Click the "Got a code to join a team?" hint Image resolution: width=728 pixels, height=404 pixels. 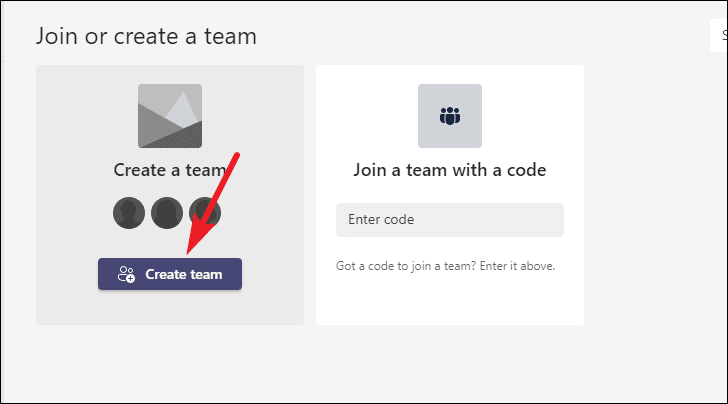[x=406, y=266]
